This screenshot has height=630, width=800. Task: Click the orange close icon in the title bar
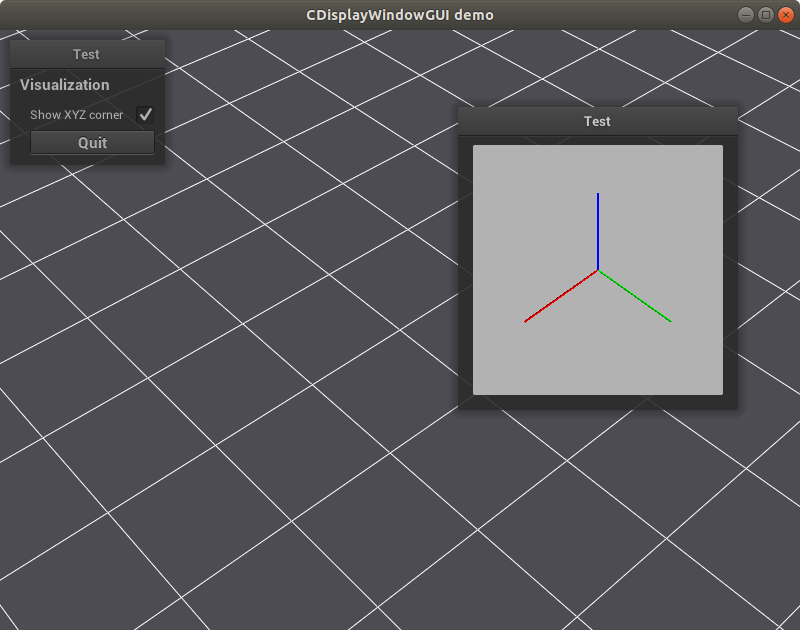click(x=785, y=14)
